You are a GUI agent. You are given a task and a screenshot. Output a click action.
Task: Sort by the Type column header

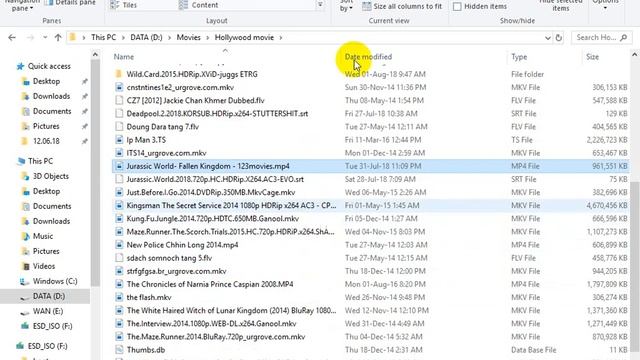(519, 57)
